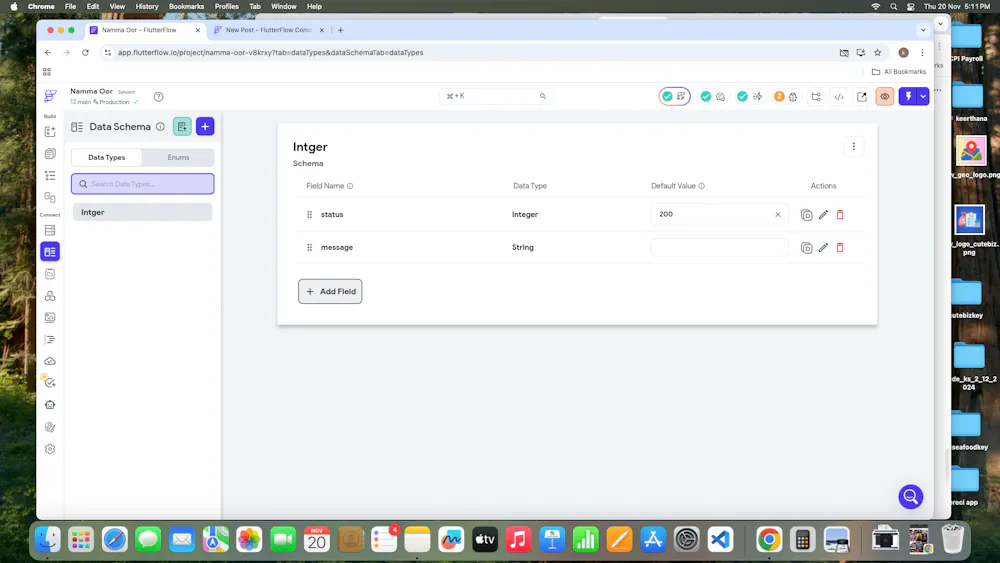Open Custom Code sidebar icon
Screen dimensions: 1000x563
coord(50,339)
